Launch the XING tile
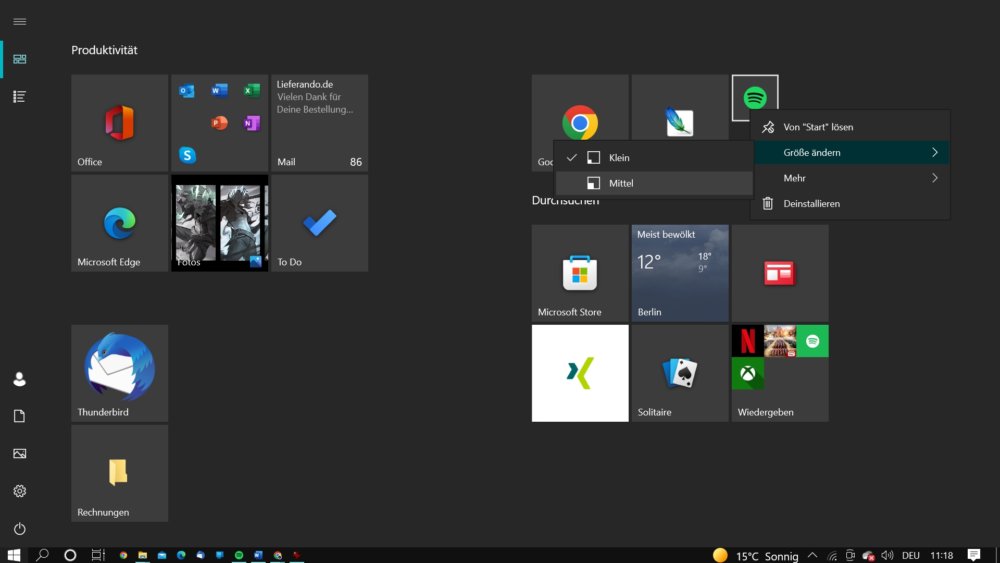 pos(580,373)
